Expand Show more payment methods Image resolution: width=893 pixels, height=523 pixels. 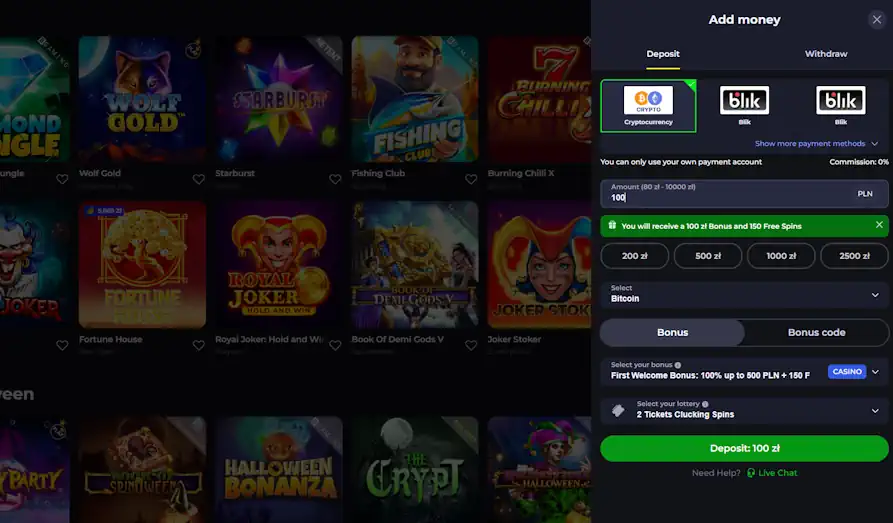(x=816, y=143)
